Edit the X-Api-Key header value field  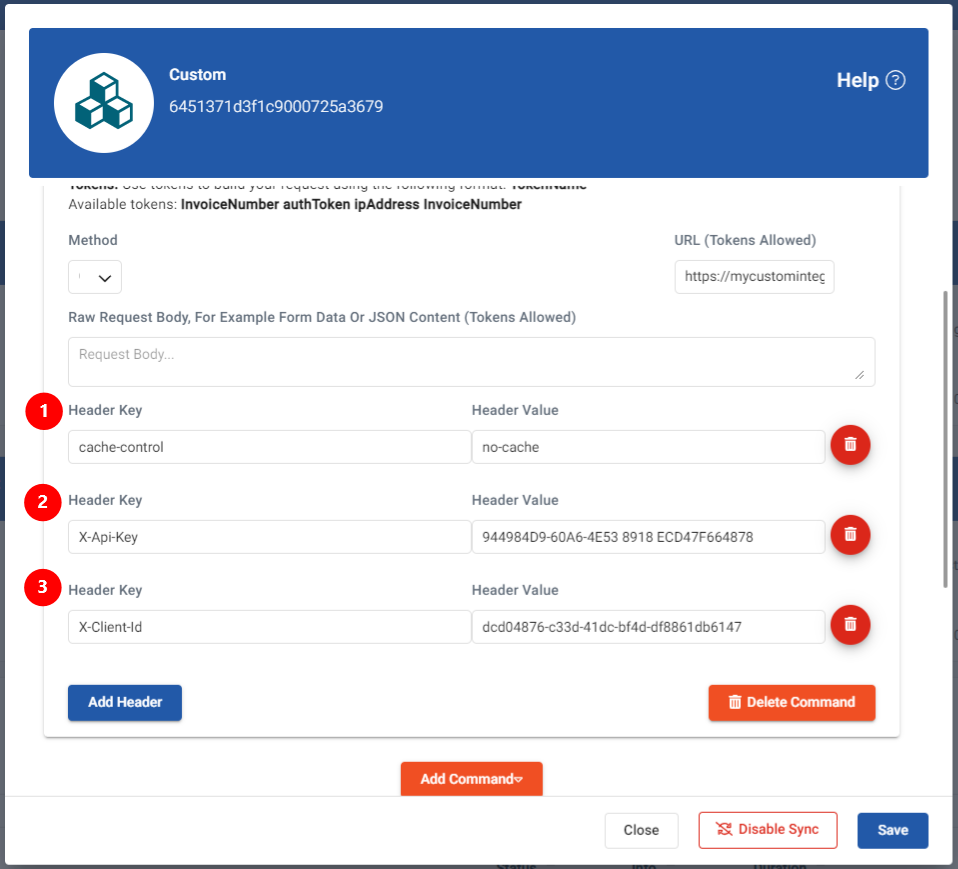pyautogui.click(x=648, y=537)
